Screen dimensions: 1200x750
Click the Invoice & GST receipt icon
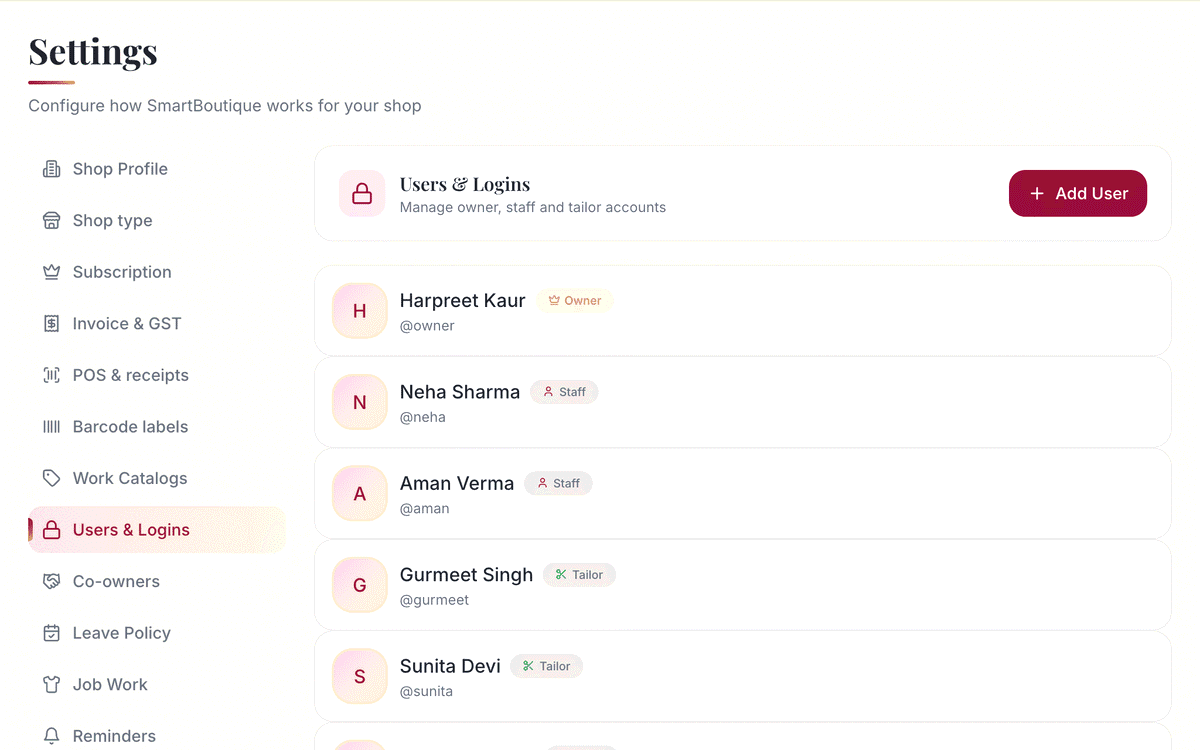pos(51,324)
